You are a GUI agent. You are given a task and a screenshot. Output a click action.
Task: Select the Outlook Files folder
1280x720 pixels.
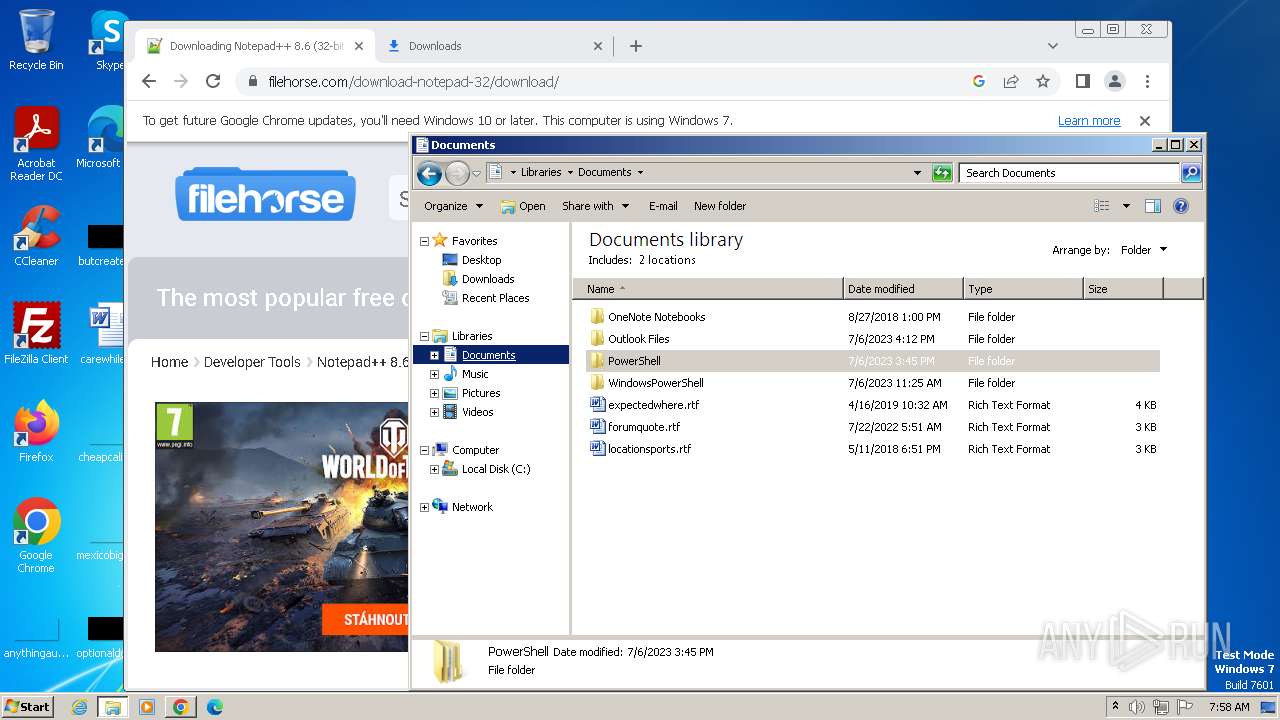point(638,339)
